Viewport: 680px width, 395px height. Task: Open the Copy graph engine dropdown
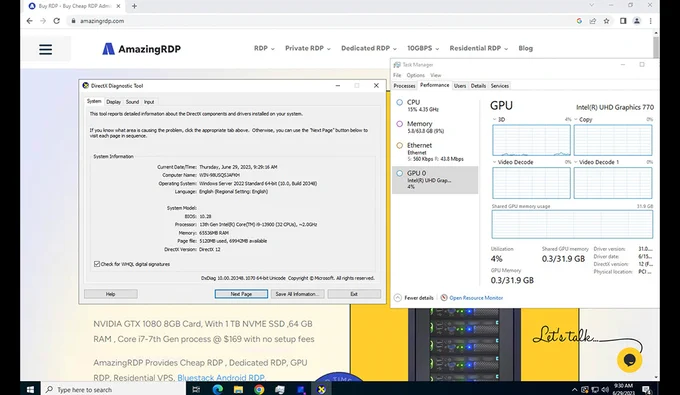click(x=576, y=119)
